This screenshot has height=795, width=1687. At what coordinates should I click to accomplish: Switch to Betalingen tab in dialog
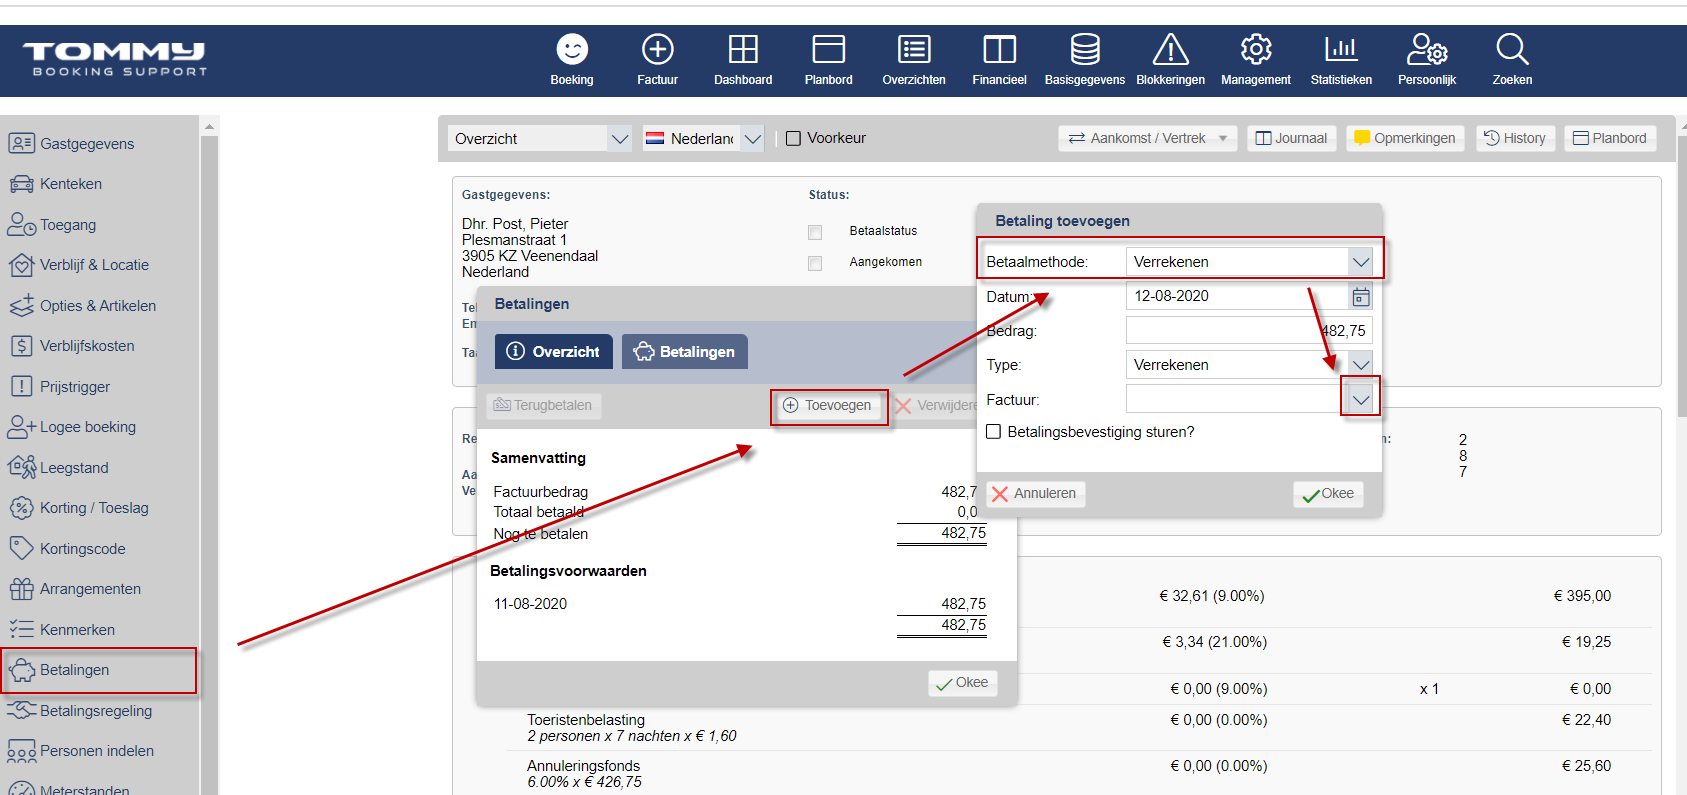pos(685,351)
